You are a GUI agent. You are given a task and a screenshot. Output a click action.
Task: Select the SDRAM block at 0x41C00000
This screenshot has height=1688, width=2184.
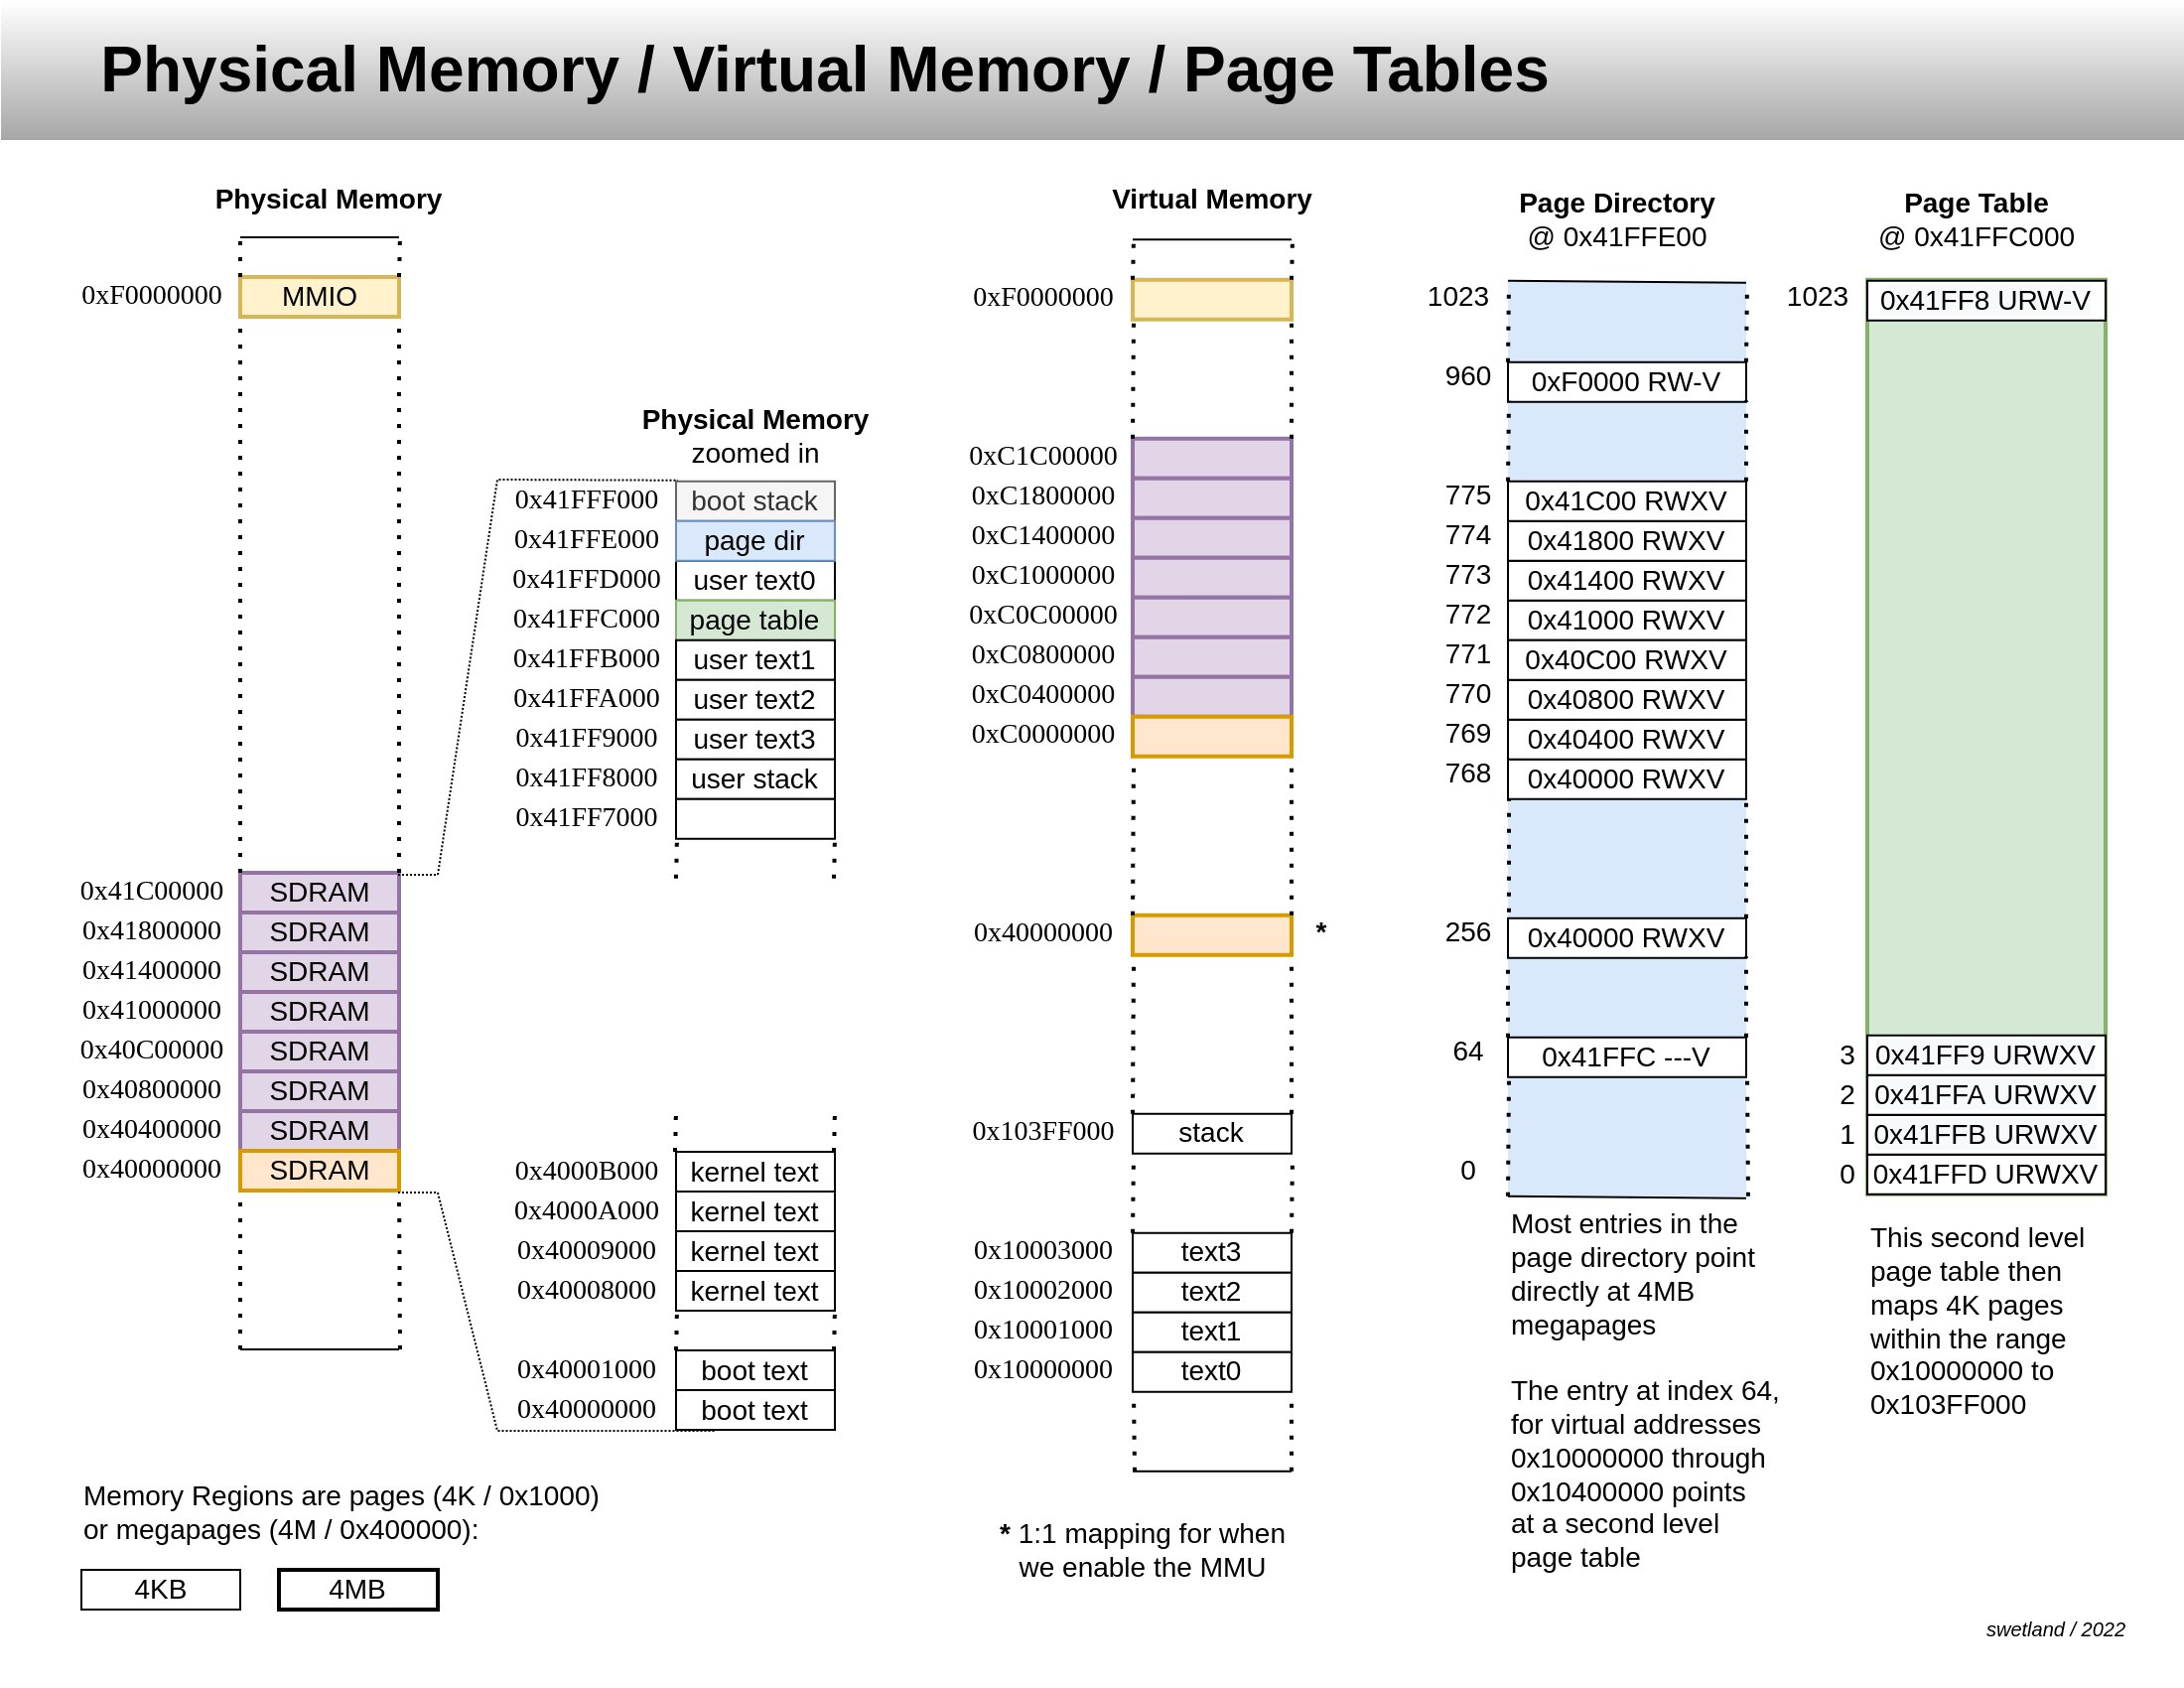(x=319, y=892)
